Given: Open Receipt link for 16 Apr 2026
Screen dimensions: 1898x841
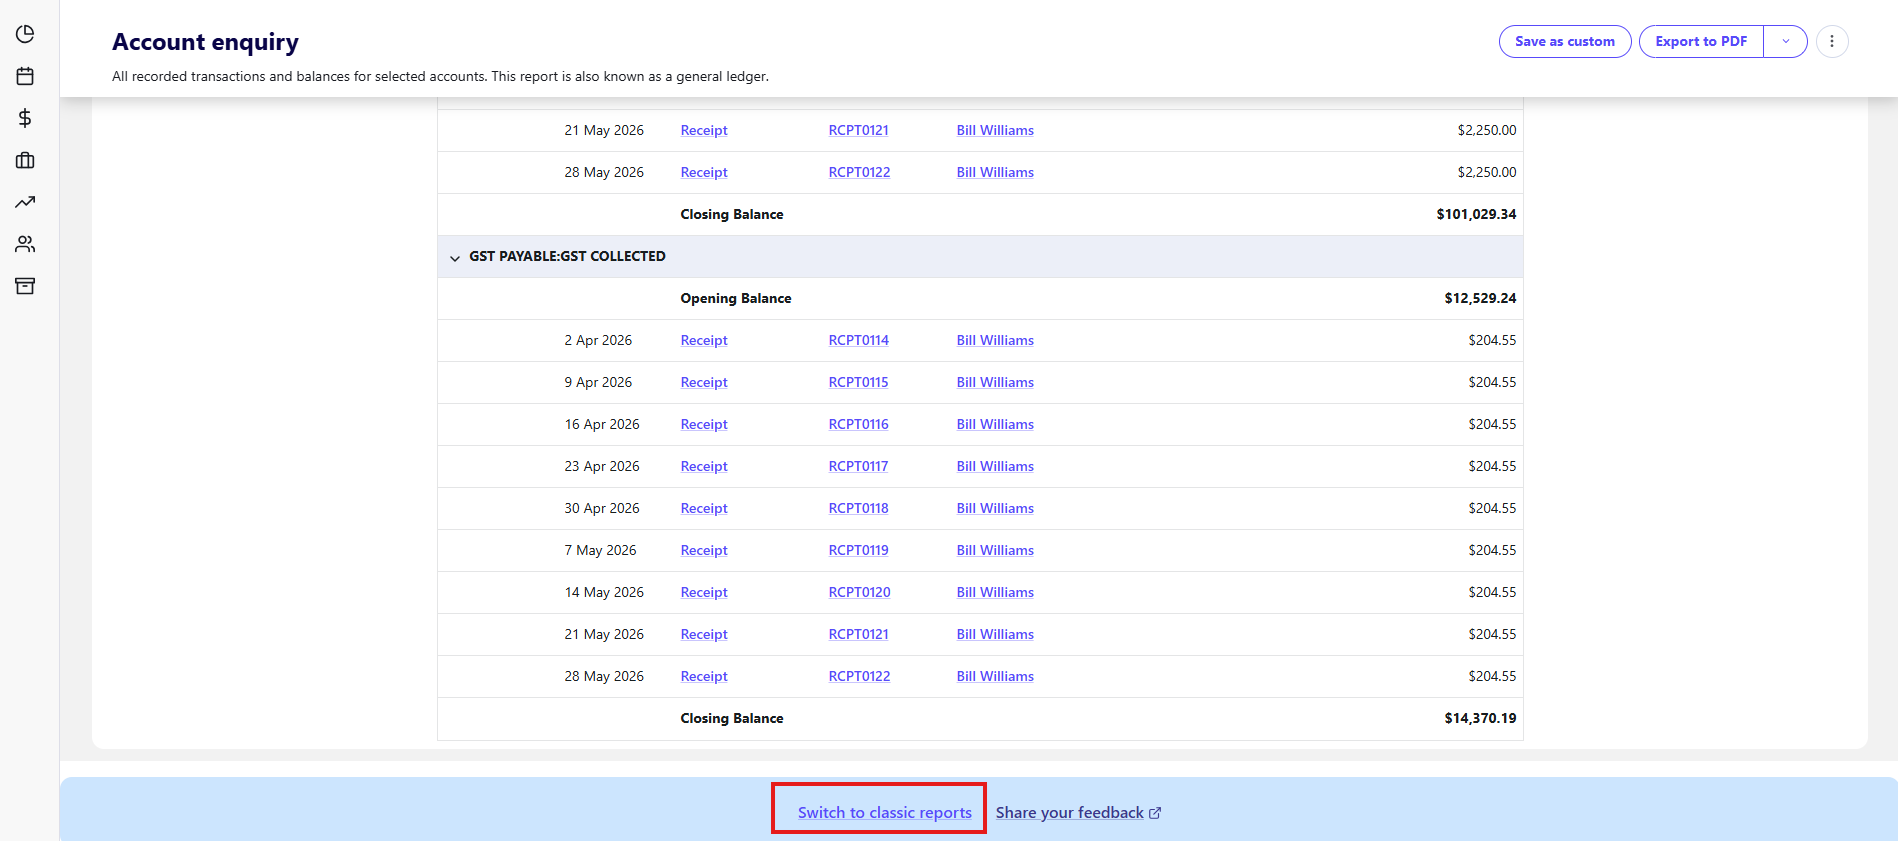Looking at the screenshot, I should point(704,424).
